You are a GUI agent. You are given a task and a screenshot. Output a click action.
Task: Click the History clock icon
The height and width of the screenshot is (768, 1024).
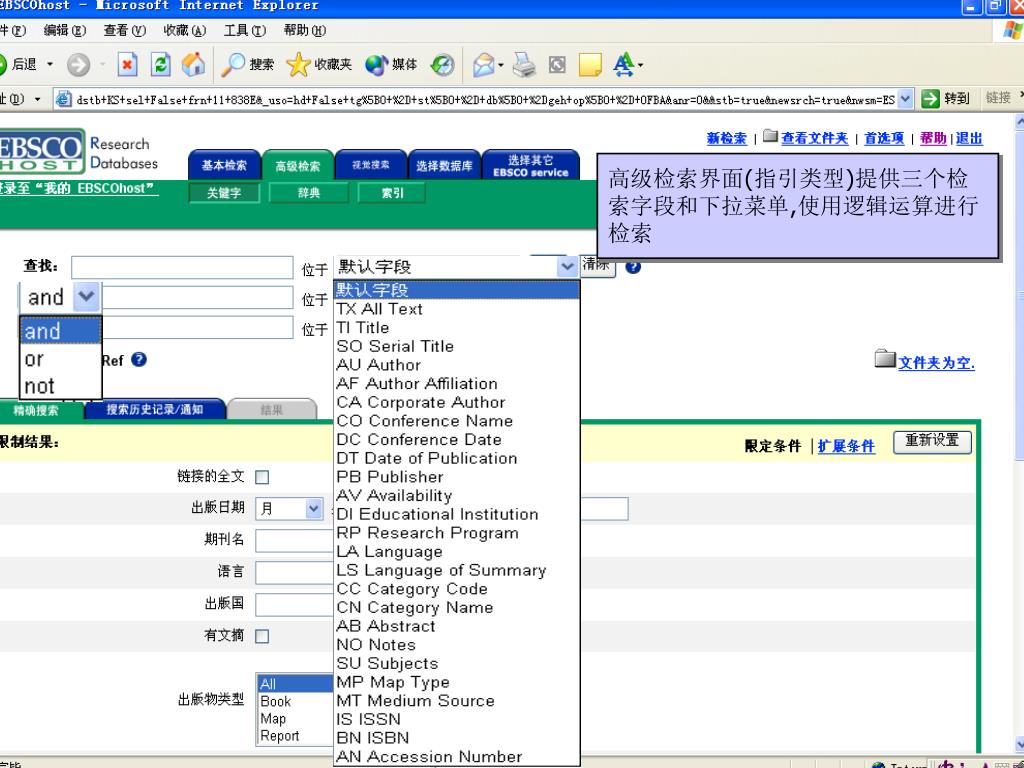443,65
